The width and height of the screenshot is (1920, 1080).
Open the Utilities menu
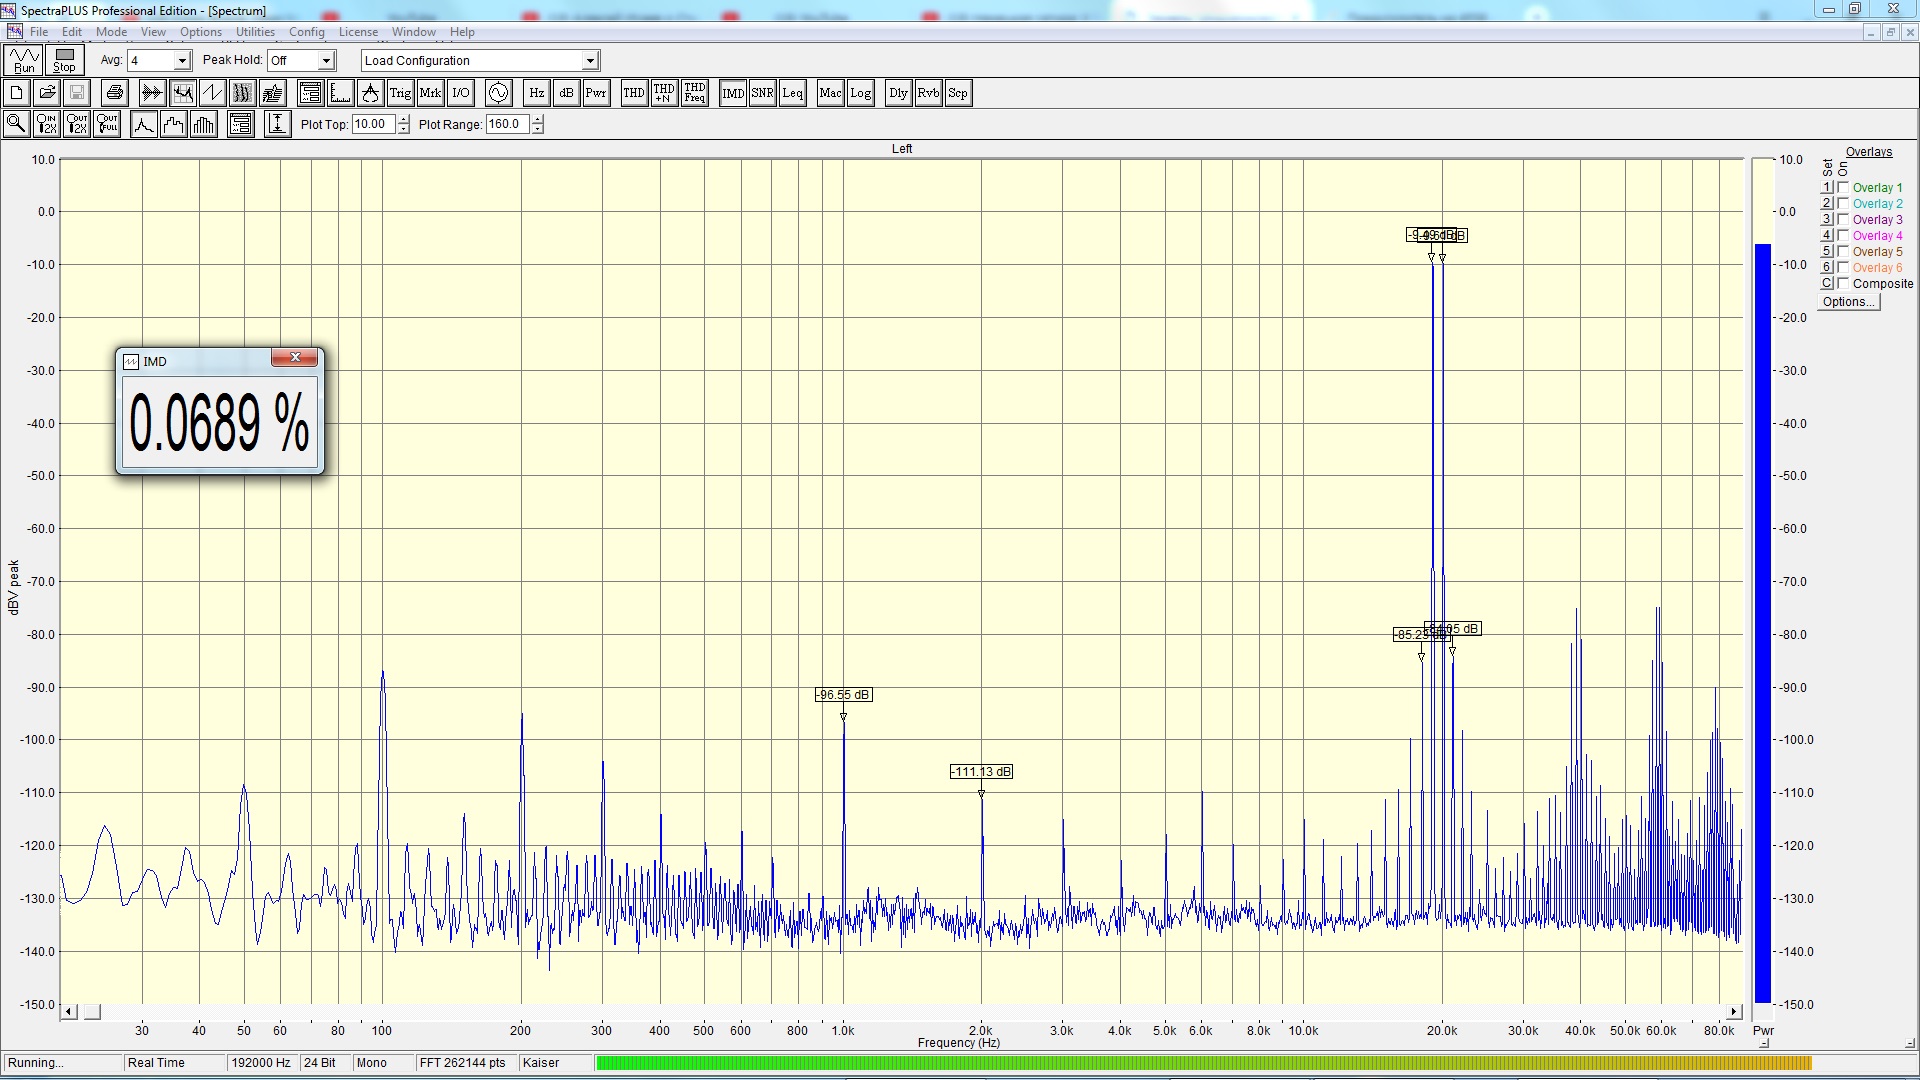click(255, 32)
